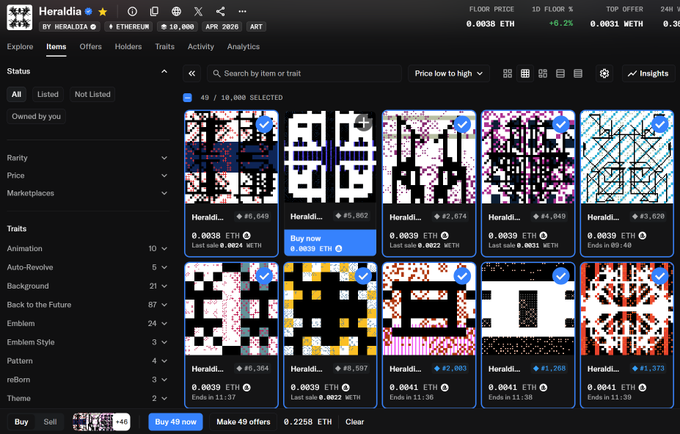Screen dimensions: 680x434
Task: Expand the Rarity filter
Action: coord(87,158)
